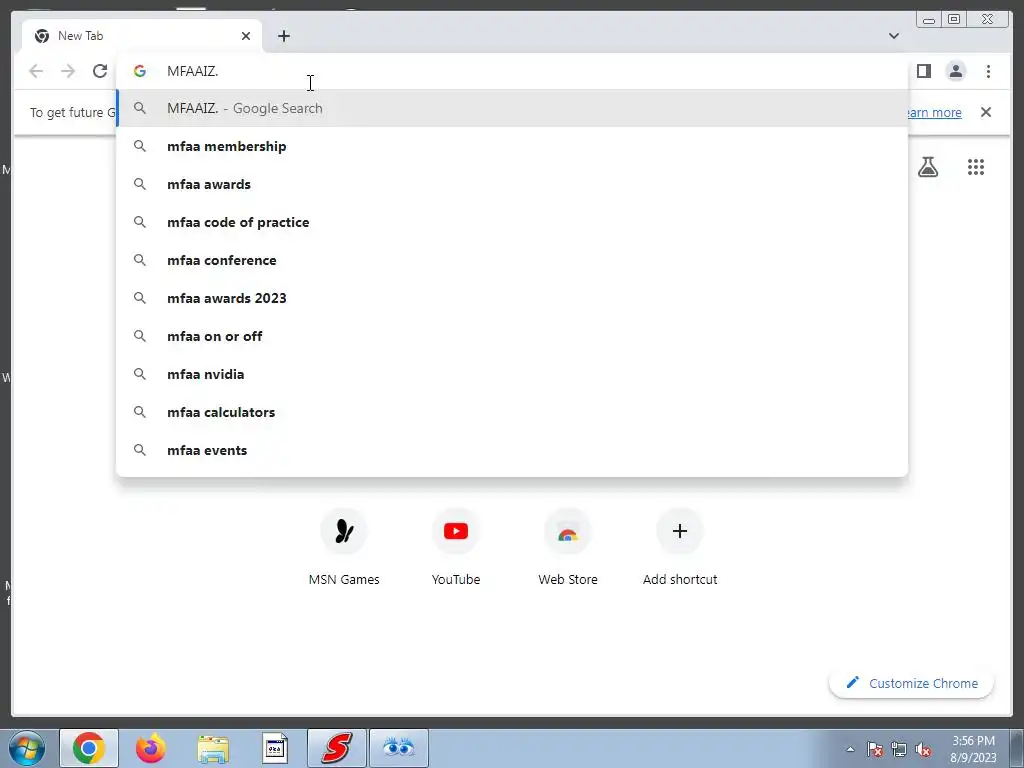Open the blue eyes taskbar app
The height and width of the screenshot is (768, 1024).
click(x=399, y=748)
